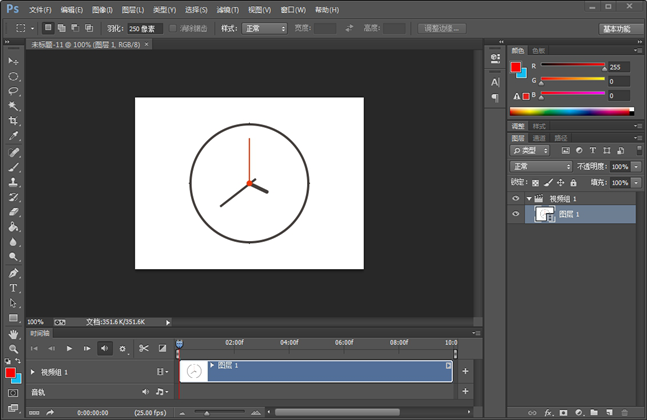The height and width of the screenshot is (420, 647).
Task: Expand 视频组 1 track in the timeline
Action: coord(33,372)
